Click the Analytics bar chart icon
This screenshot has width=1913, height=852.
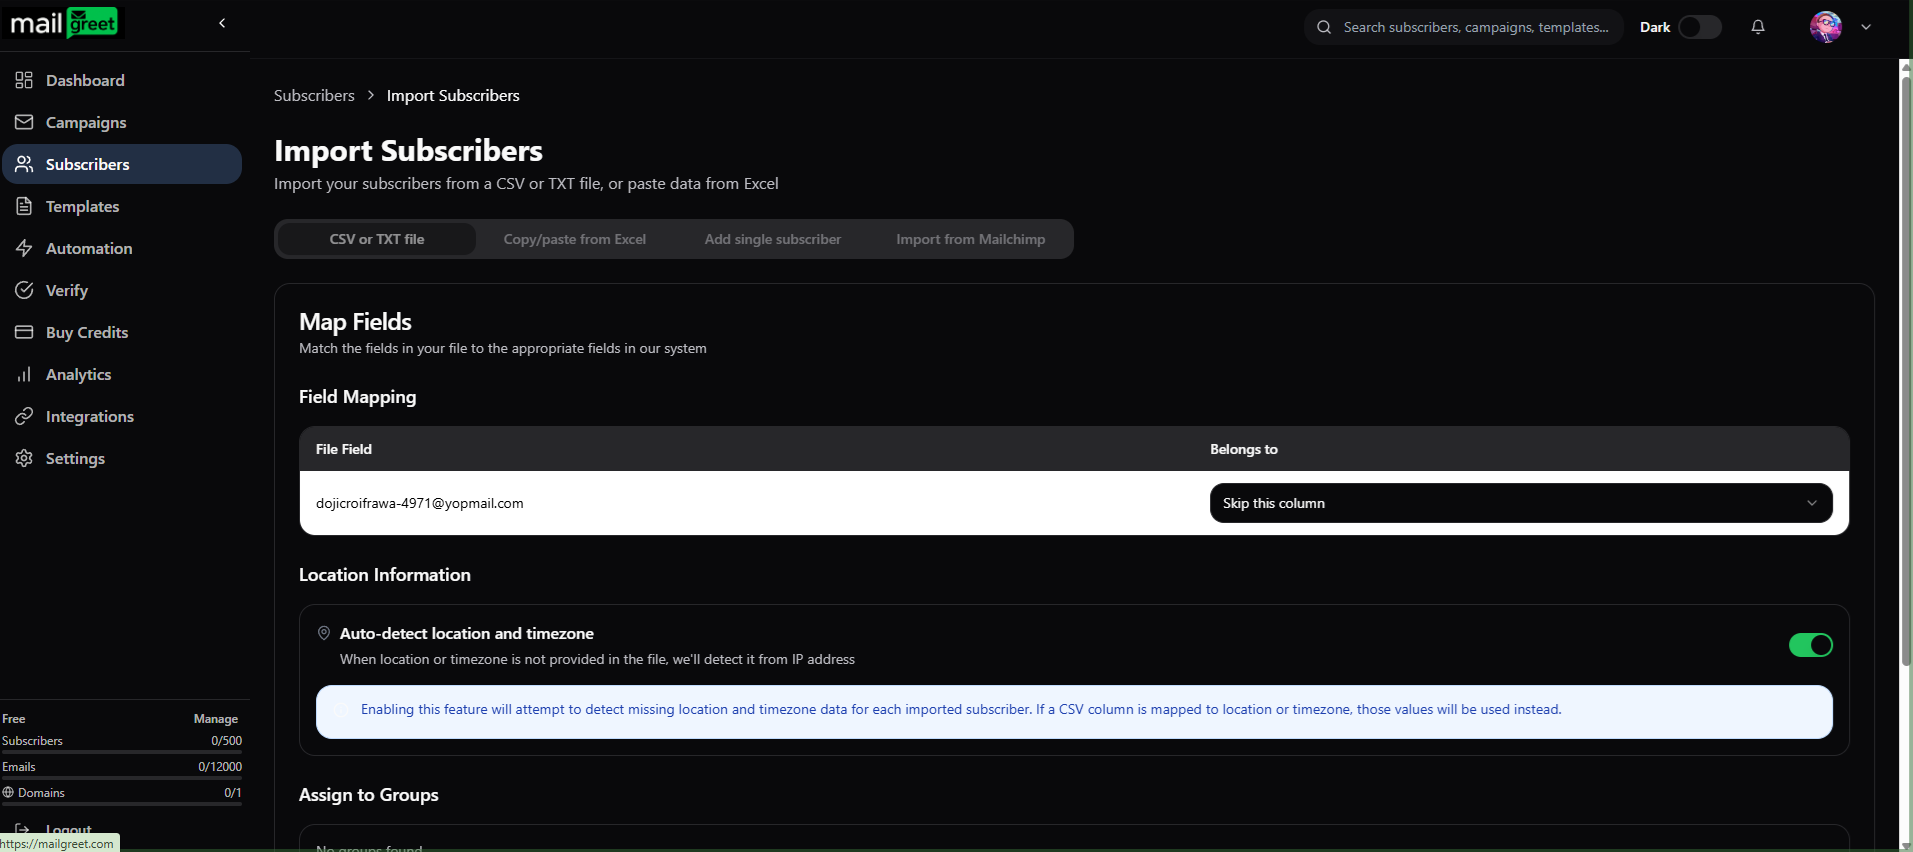click(24, 374)
